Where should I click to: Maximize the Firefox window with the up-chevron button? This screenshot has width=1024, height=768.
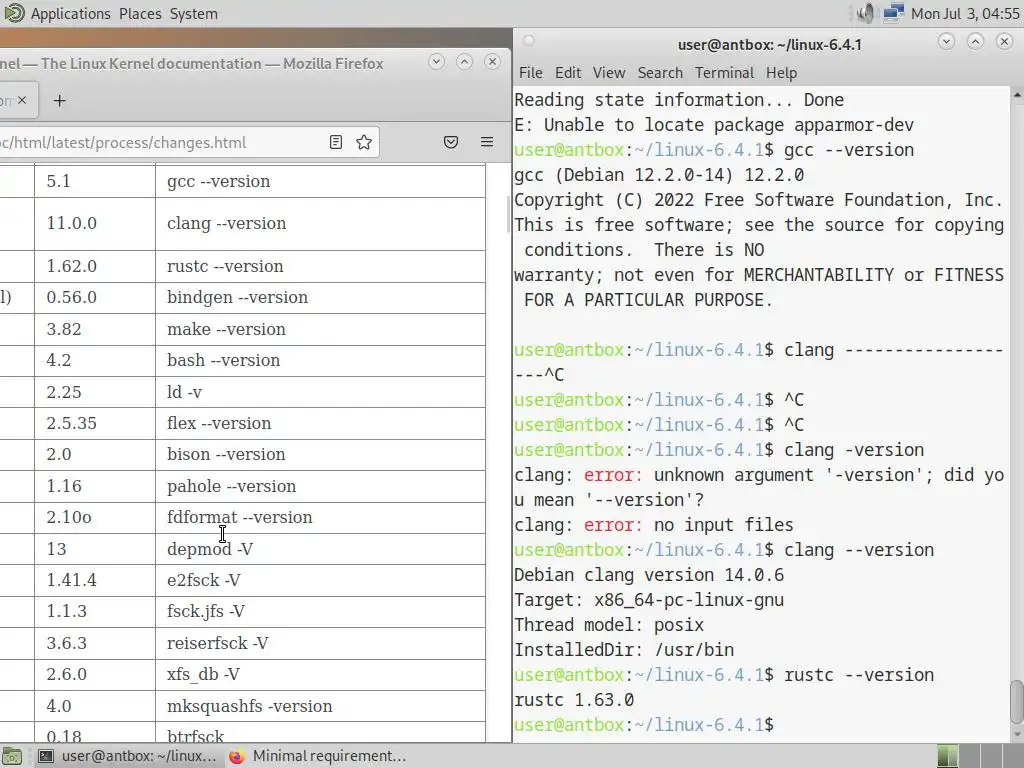[x=464, y=62]
